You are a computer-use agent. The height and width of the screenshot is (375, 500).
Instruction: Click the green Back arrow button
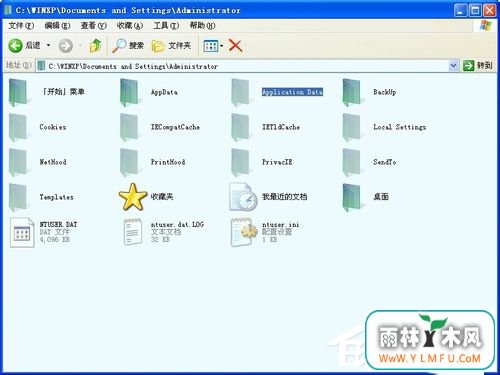click(x=15, y=45)
